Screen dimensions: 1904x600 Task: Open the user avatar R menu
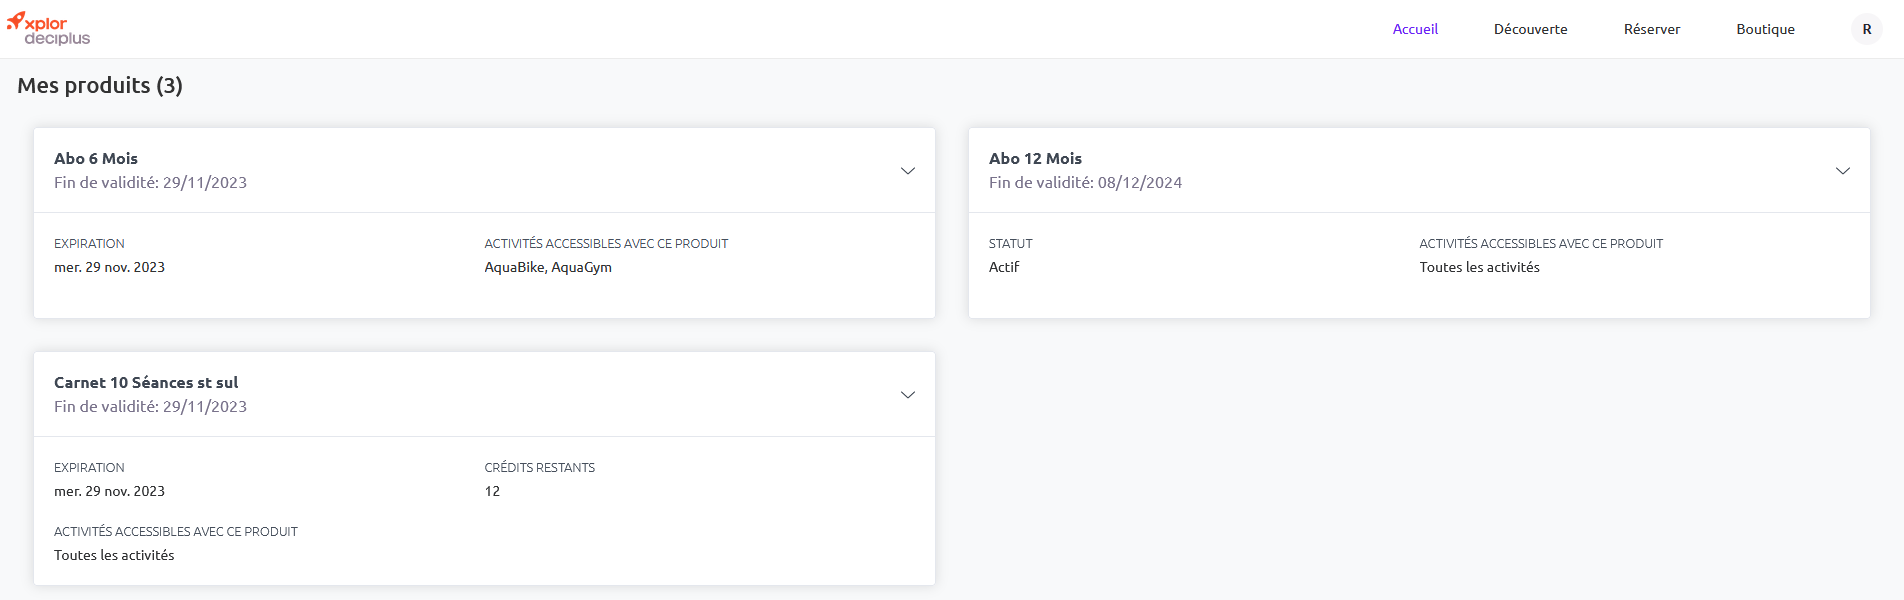tap(1866, 29)
